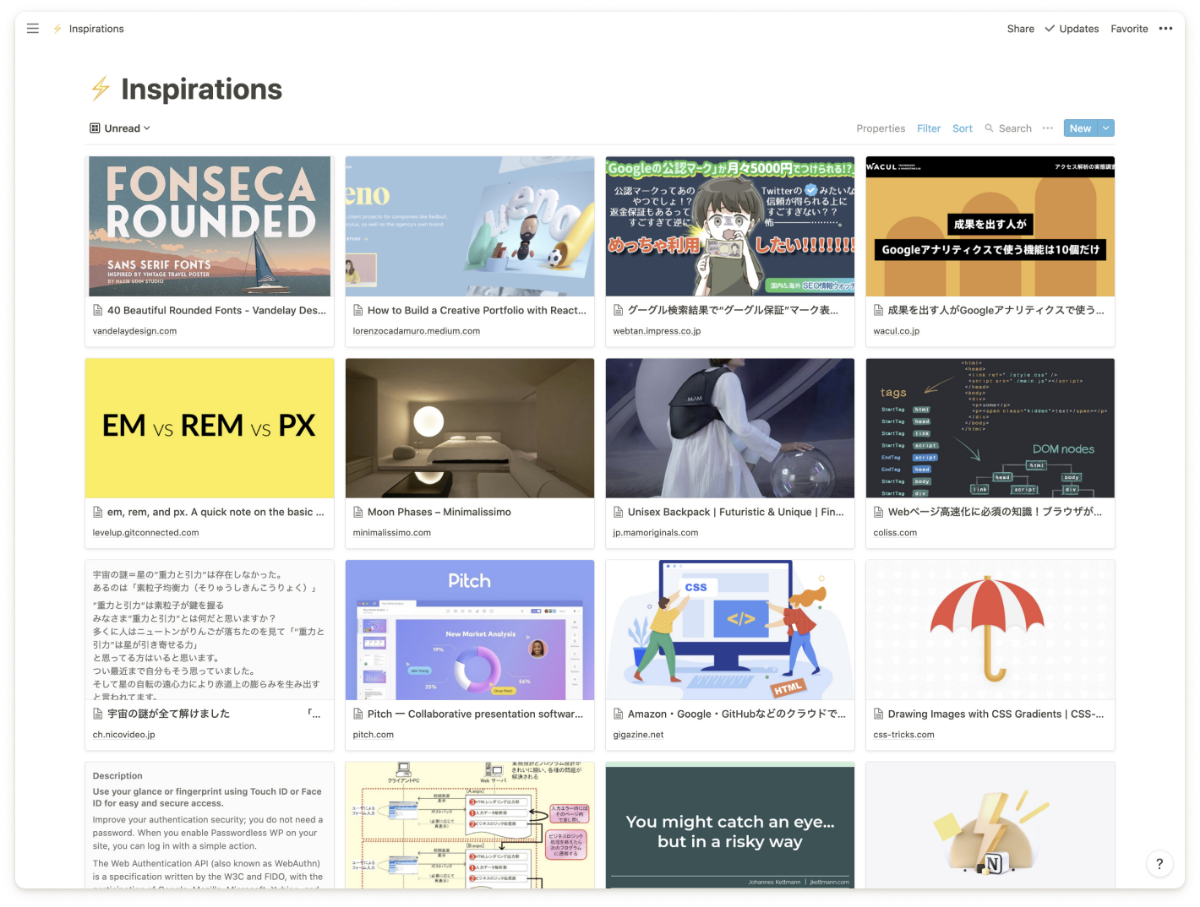
Task: Open the sidebar hamburger menu
Action: [x=33, y=29]
